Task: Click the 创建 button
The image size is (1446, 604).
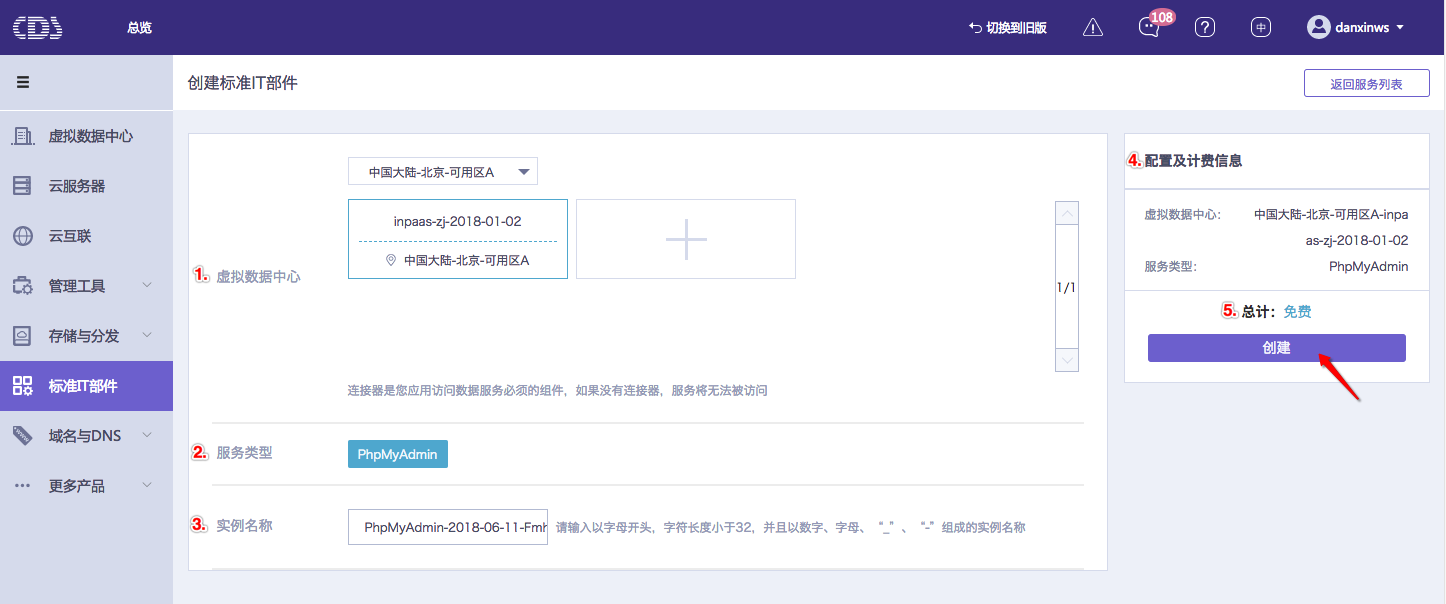Action: (x=1276, y=348)
